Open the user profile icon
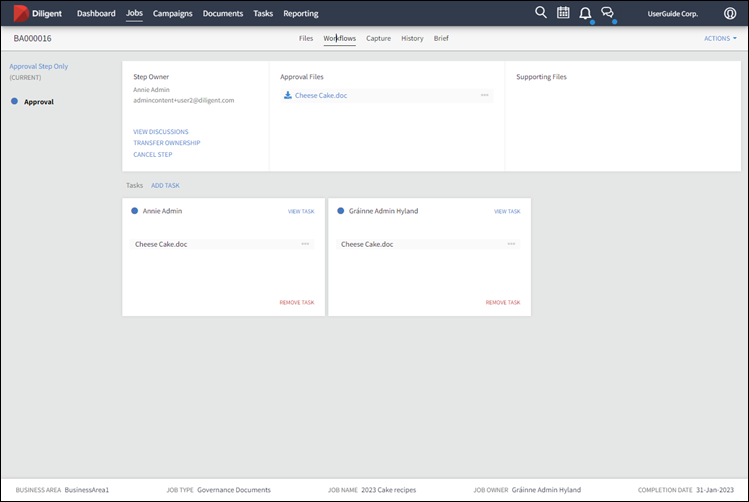Viewport: 749px width, 502px height. (x=730, y=14)
